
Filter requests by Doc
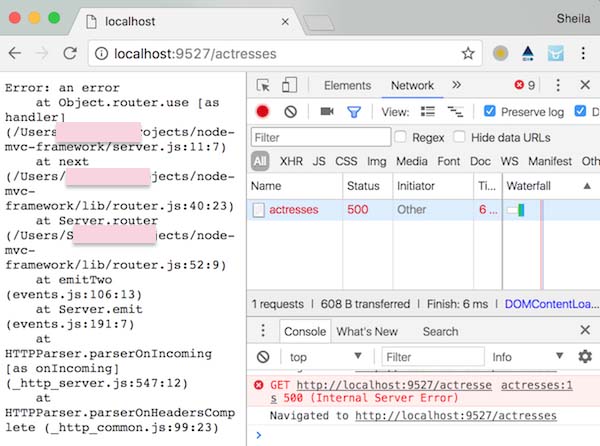(480, 161)
